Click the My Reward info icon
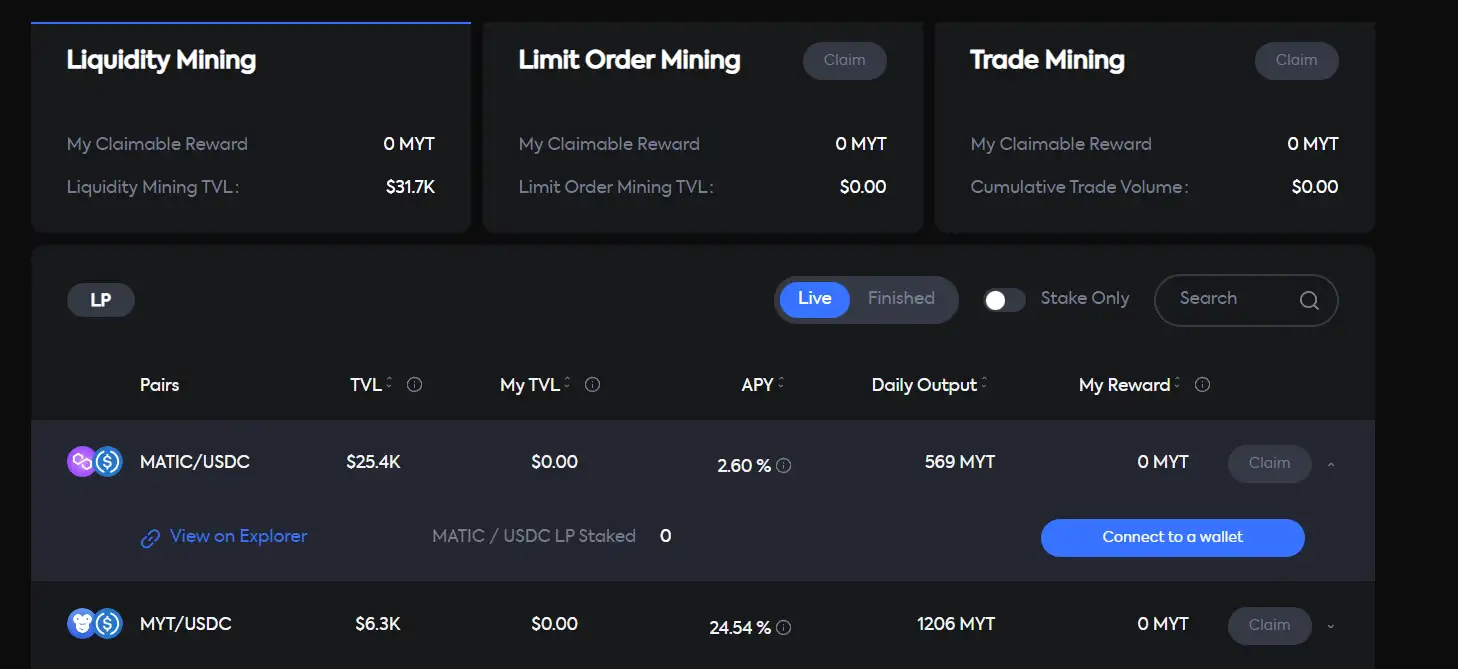The height and width of the screenshot is (669, 1458). (1202, 385)
